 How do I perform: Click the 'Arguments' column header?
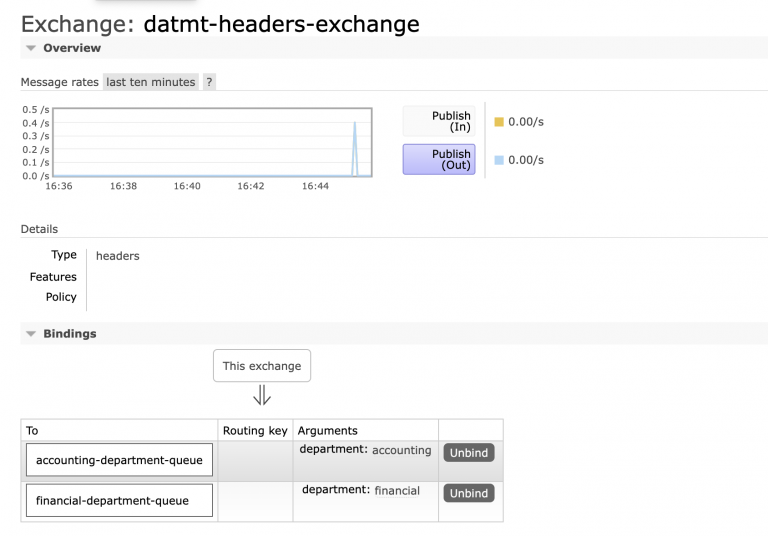click(x=327, y=431)
